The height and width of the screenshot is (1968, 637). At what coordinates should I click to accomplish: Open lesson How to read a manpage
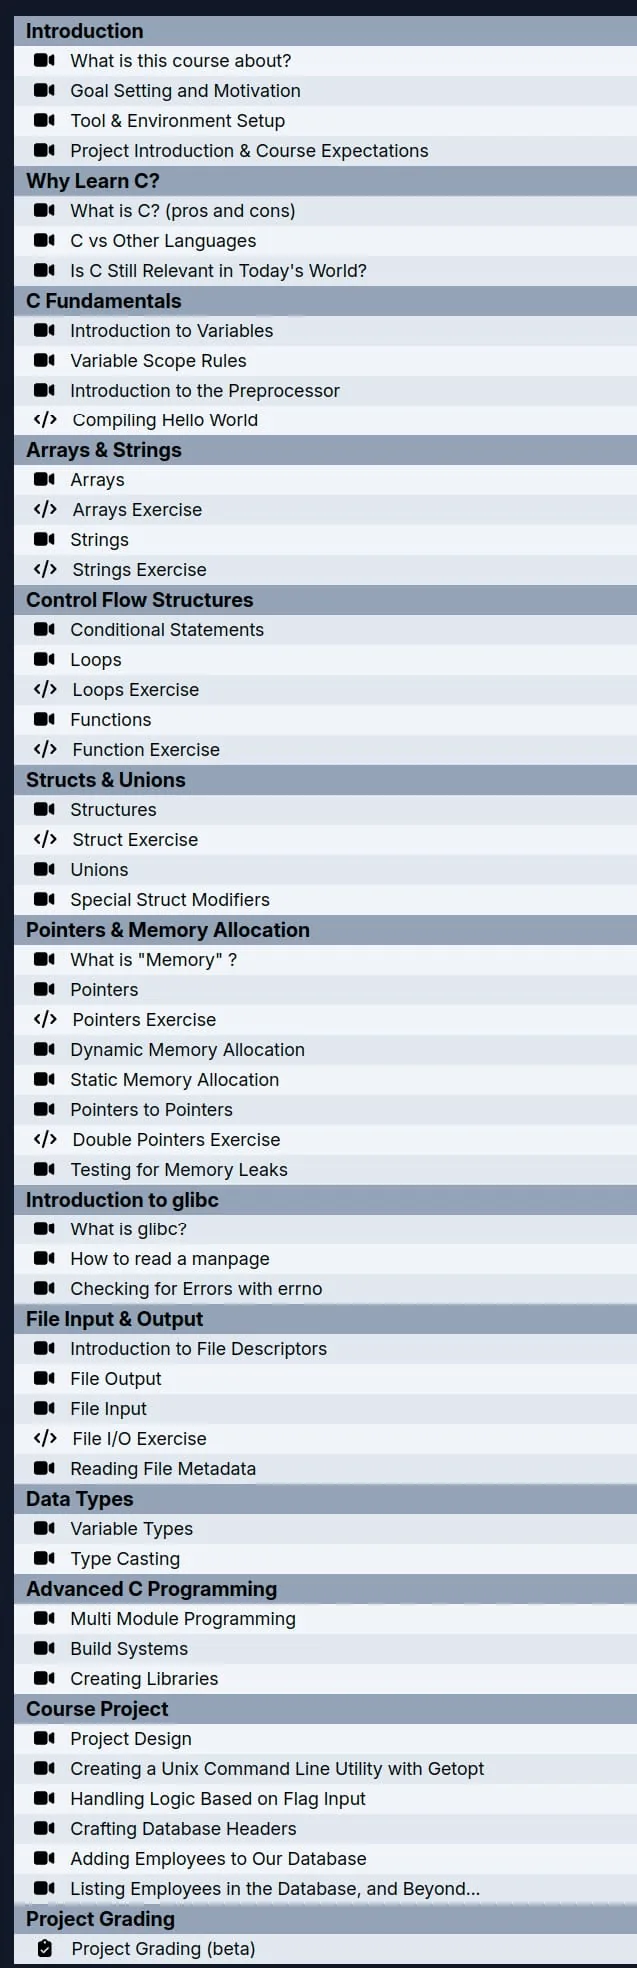[x=325, y=1259]
